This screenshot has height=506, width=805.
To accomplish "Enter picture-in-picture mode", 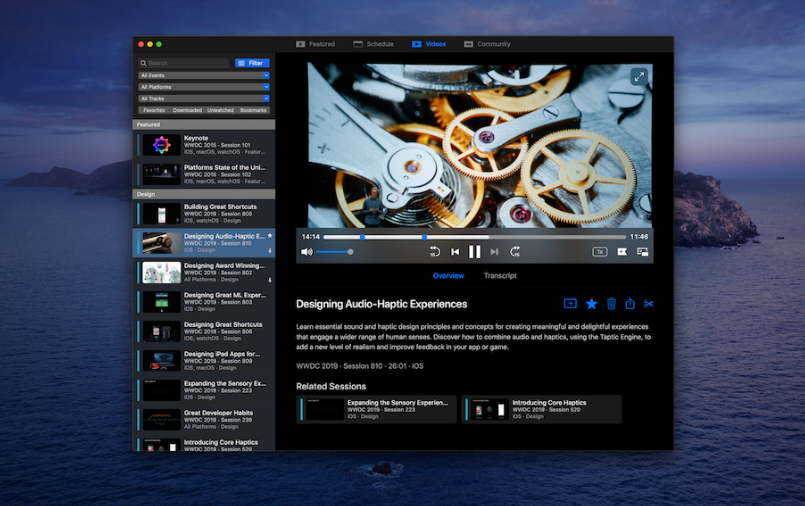I will 642,252.
